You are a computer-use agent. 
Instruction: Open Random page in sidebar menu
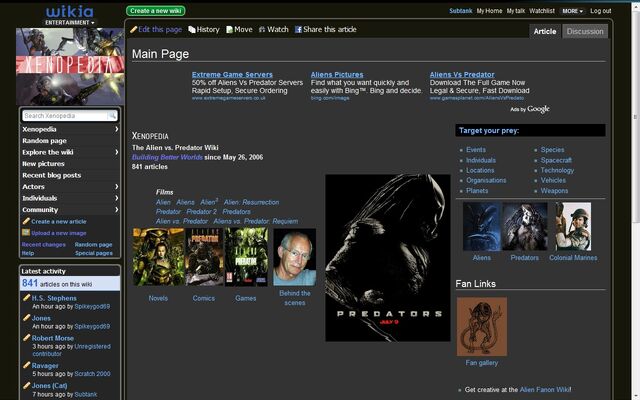pyautogui.click(x=44, y=140)
